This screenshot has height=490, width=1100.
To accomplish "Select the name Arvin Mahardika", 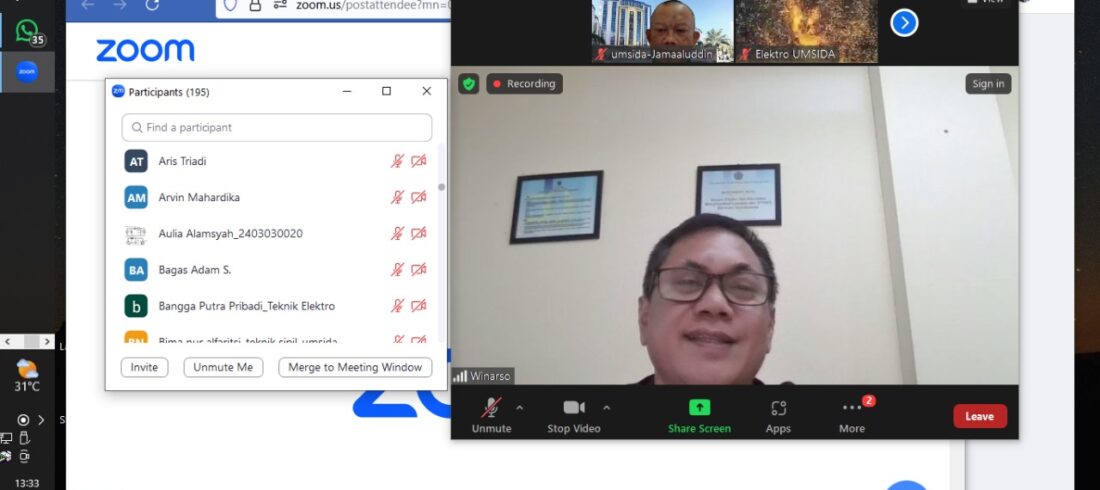I will click(x=199, y=197).
